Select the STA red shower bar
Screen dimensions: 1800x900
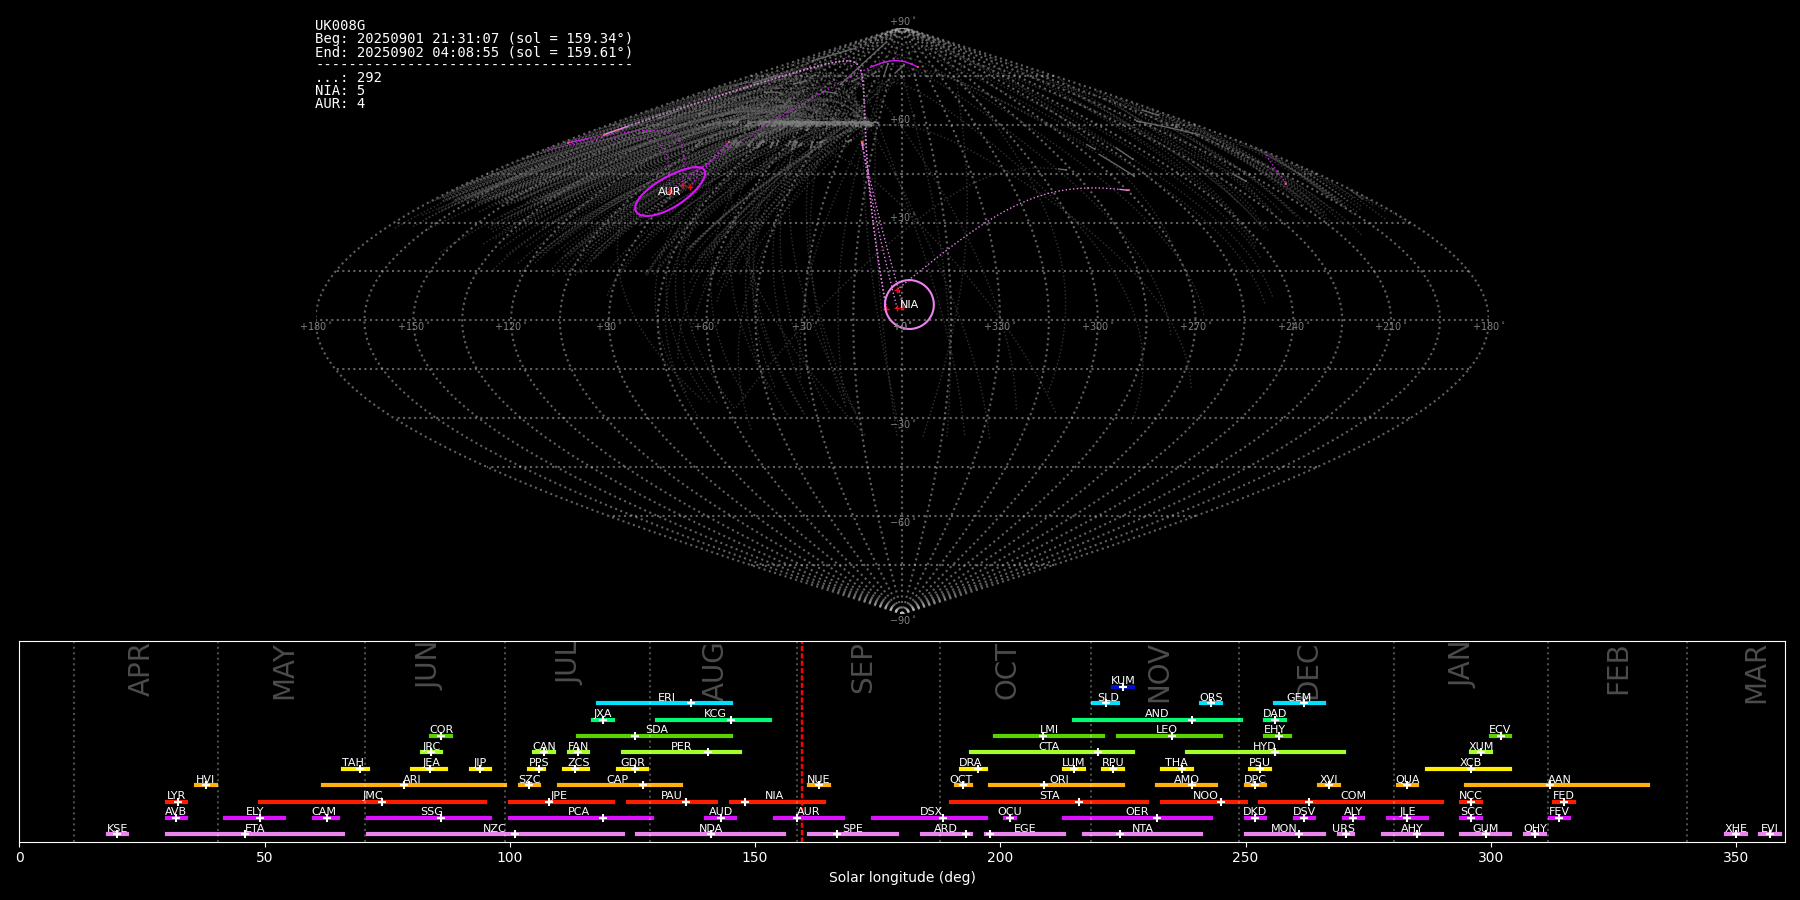tap(1049, 801)
